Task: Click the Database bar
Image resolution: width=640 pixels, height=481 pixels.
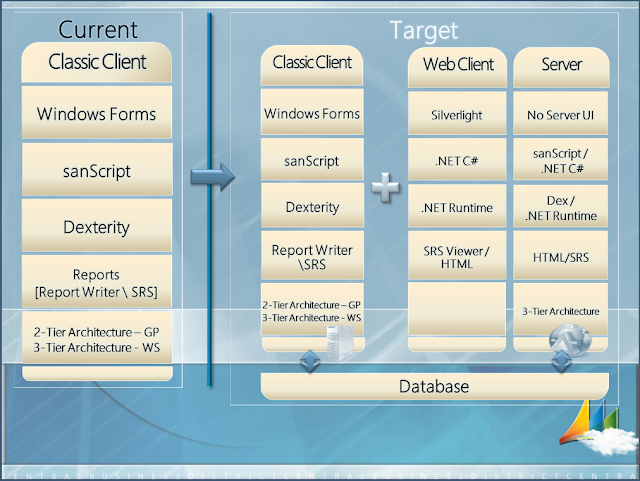Action: 435,386
